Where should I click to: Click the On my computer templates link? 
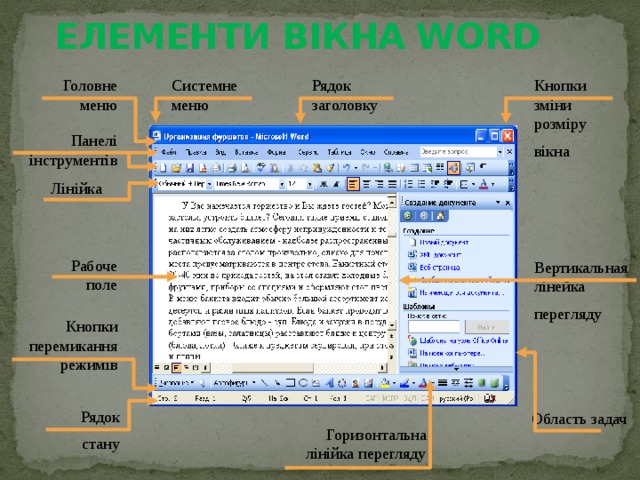point(452,353)
